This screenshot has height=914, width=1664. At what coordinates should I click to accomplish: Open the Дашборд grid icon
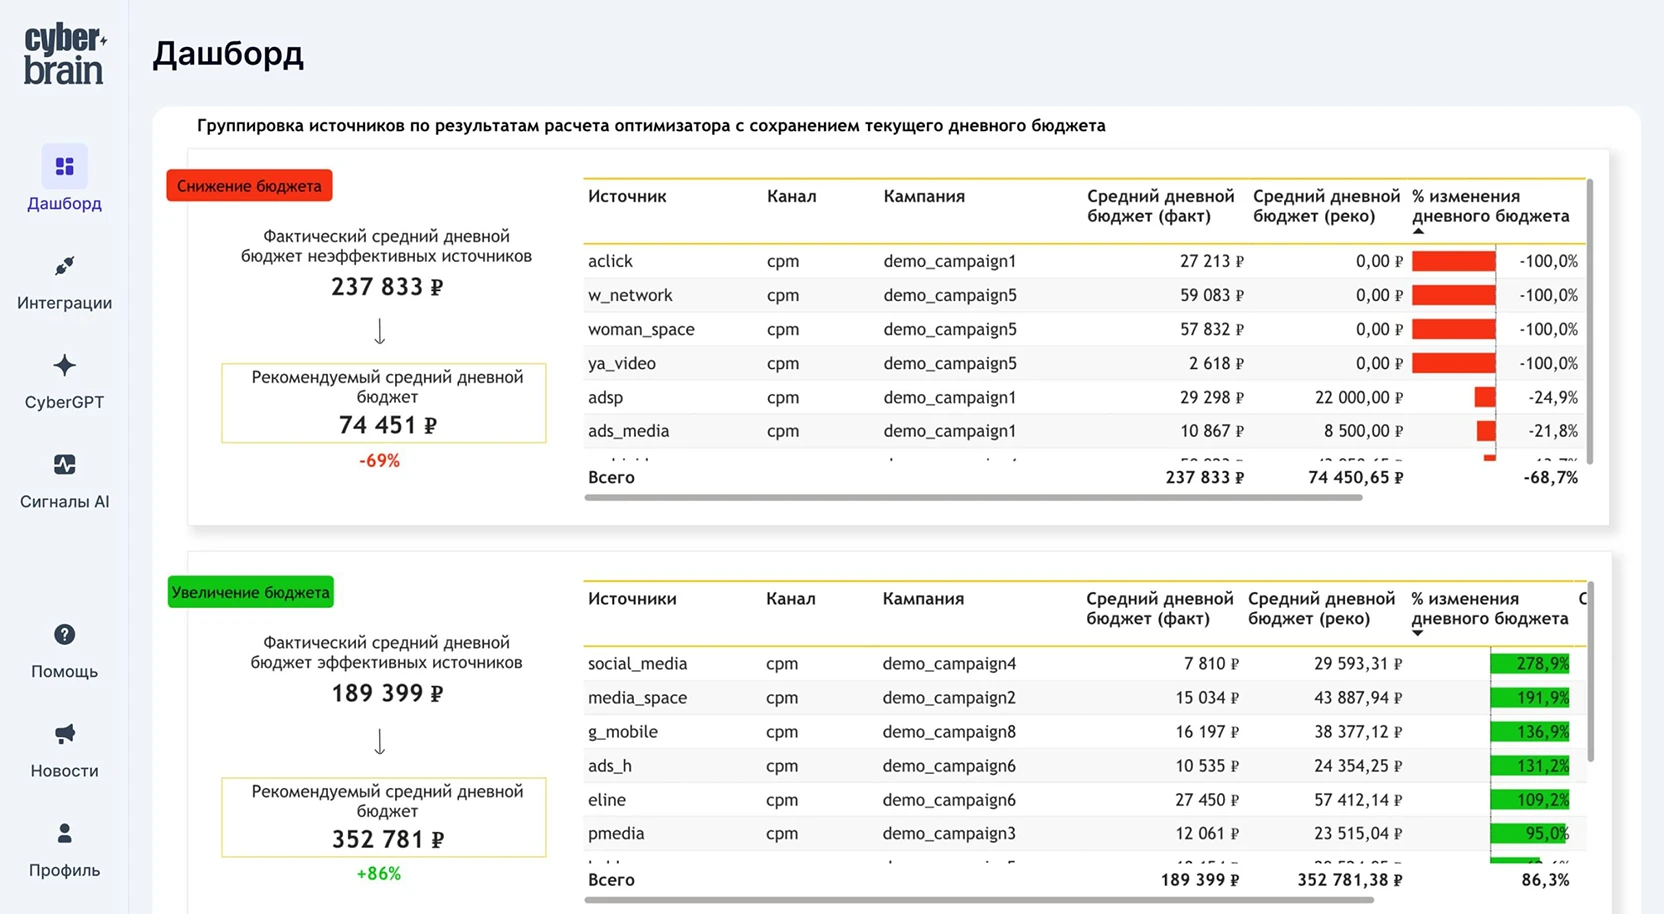[64, 166]
